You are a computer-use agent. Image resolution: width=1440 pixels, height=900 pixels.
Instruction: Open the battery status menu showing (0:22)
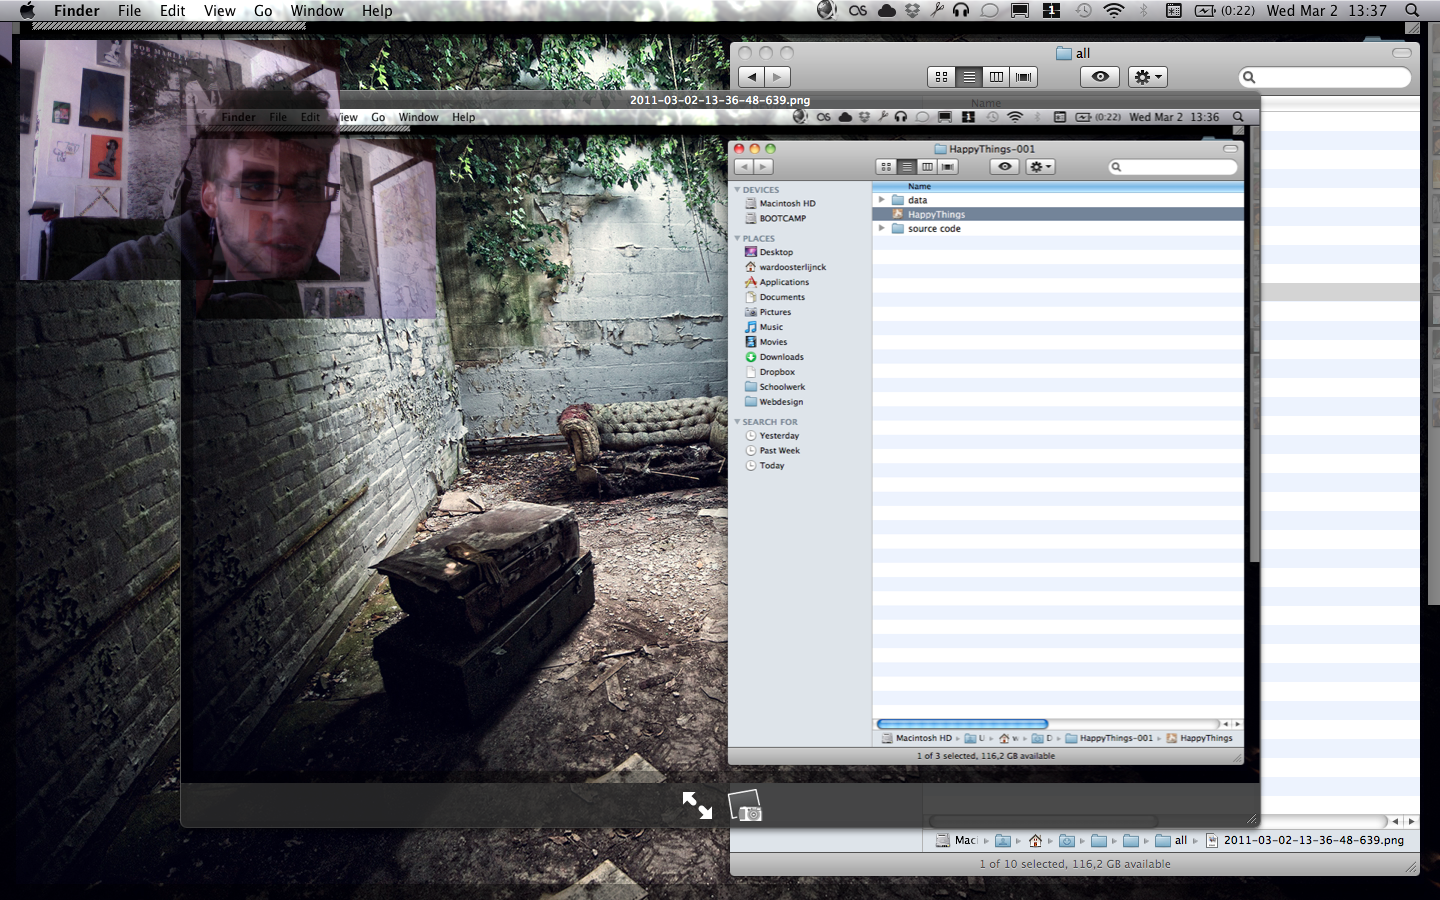[x=1225, y=11]
